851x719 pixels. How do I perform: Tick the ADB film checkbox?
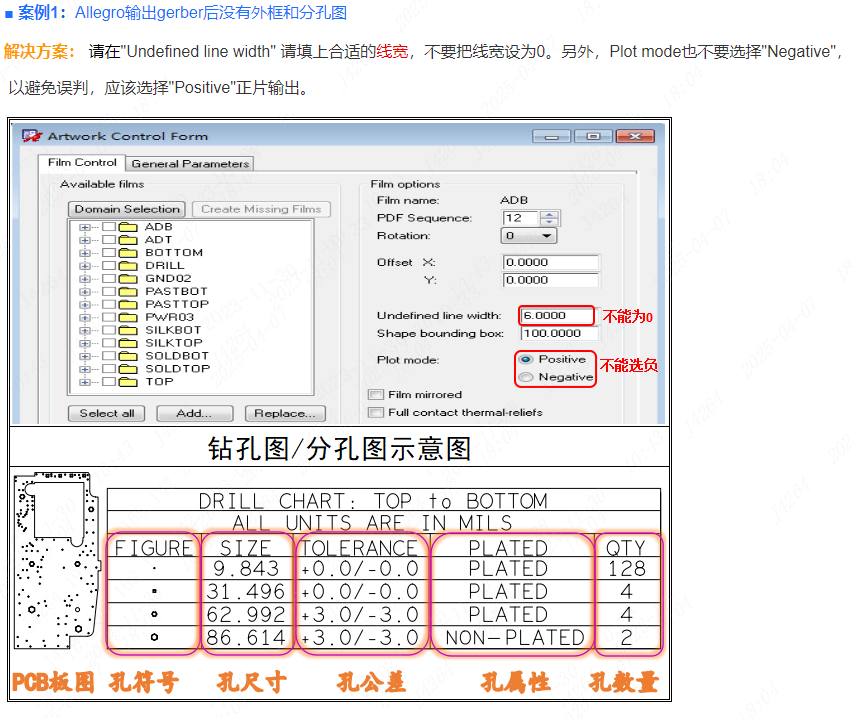click(x=109, y=227)
